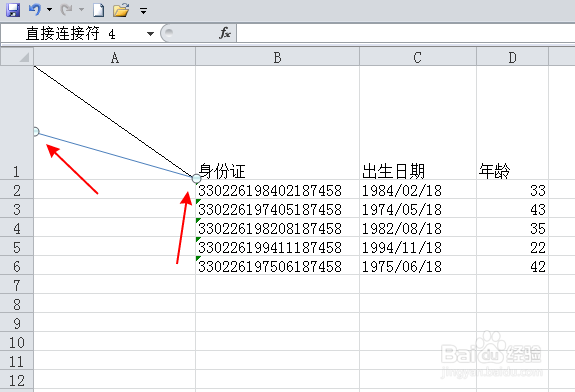Select cell with ID 330226197506187458
Image resolution: width=575 pixels, height=392 pixels.
coord(278,265)
